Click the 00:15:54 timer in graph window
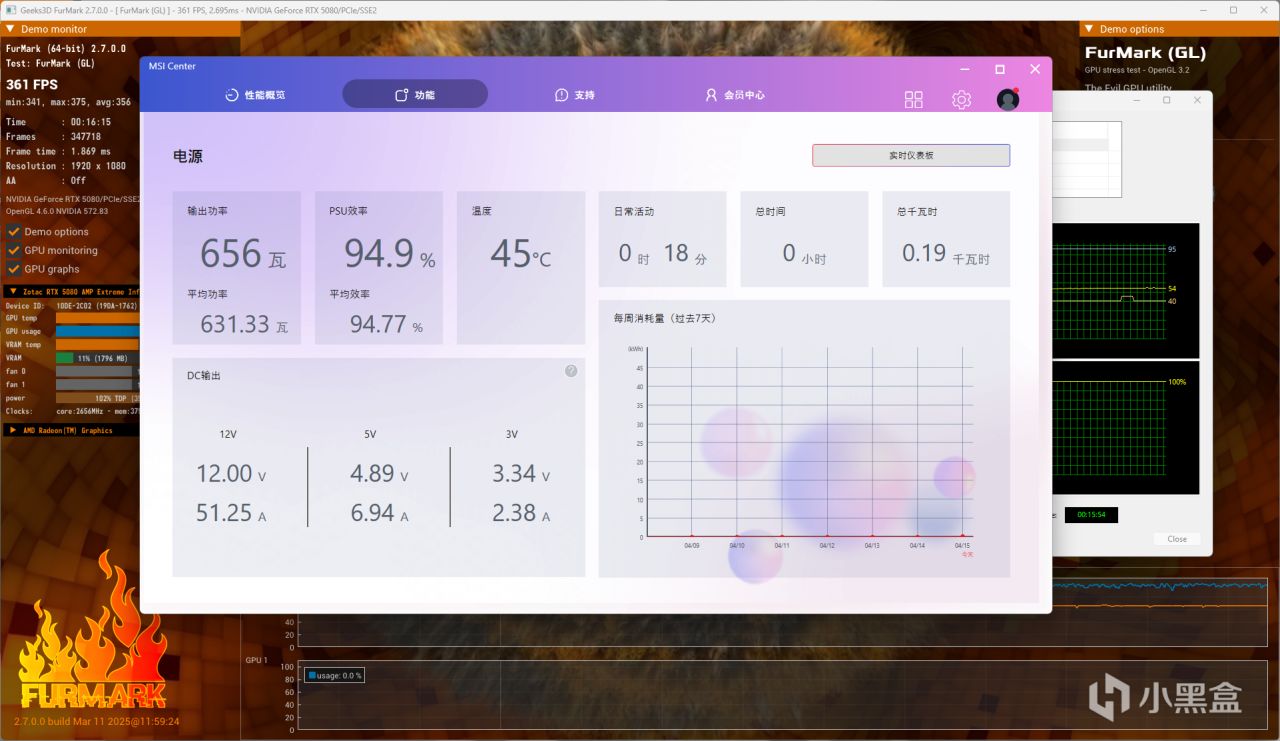The width and height of the screenshot is (1280, 741). pyautogui.click(x=1091, y=515)
